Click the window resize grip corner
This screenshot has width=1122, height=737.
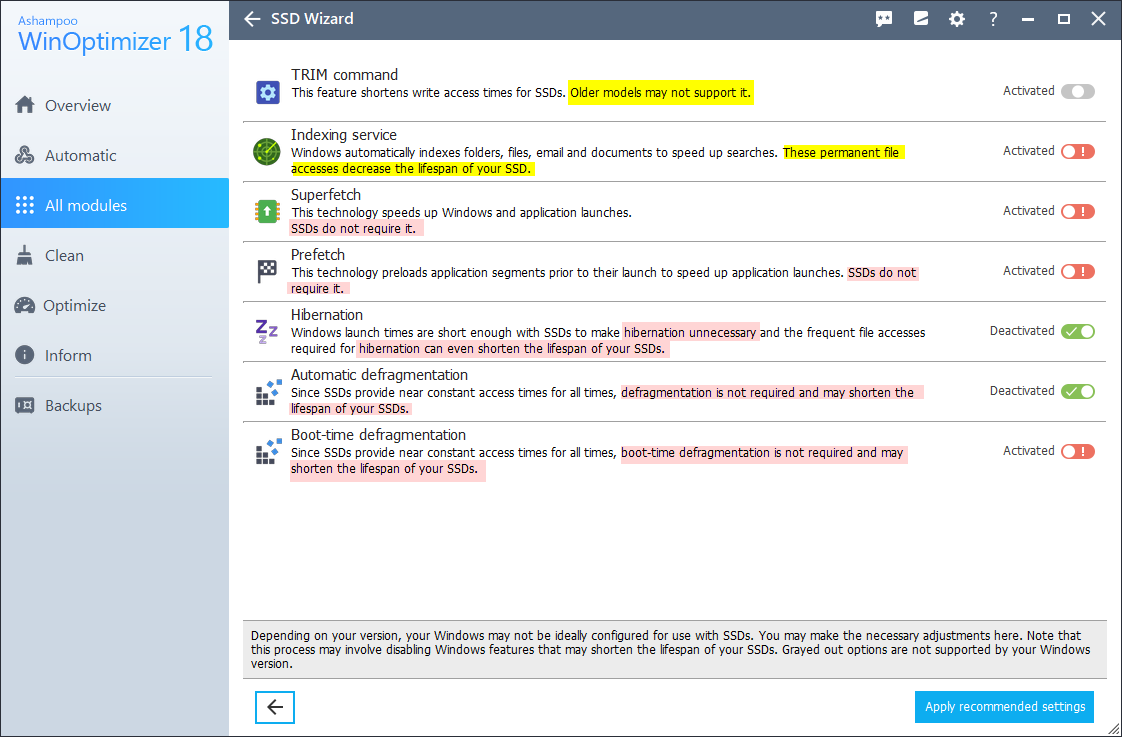tap(1113, 729)
